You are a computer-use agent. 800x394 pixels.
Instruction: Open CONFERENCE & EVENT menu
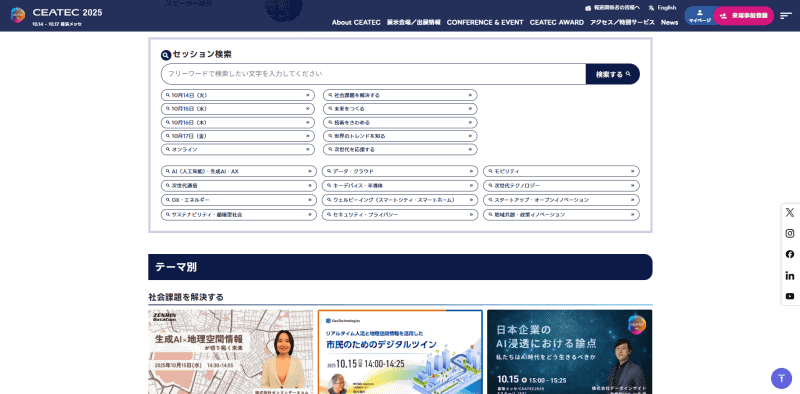click(485, 22)
